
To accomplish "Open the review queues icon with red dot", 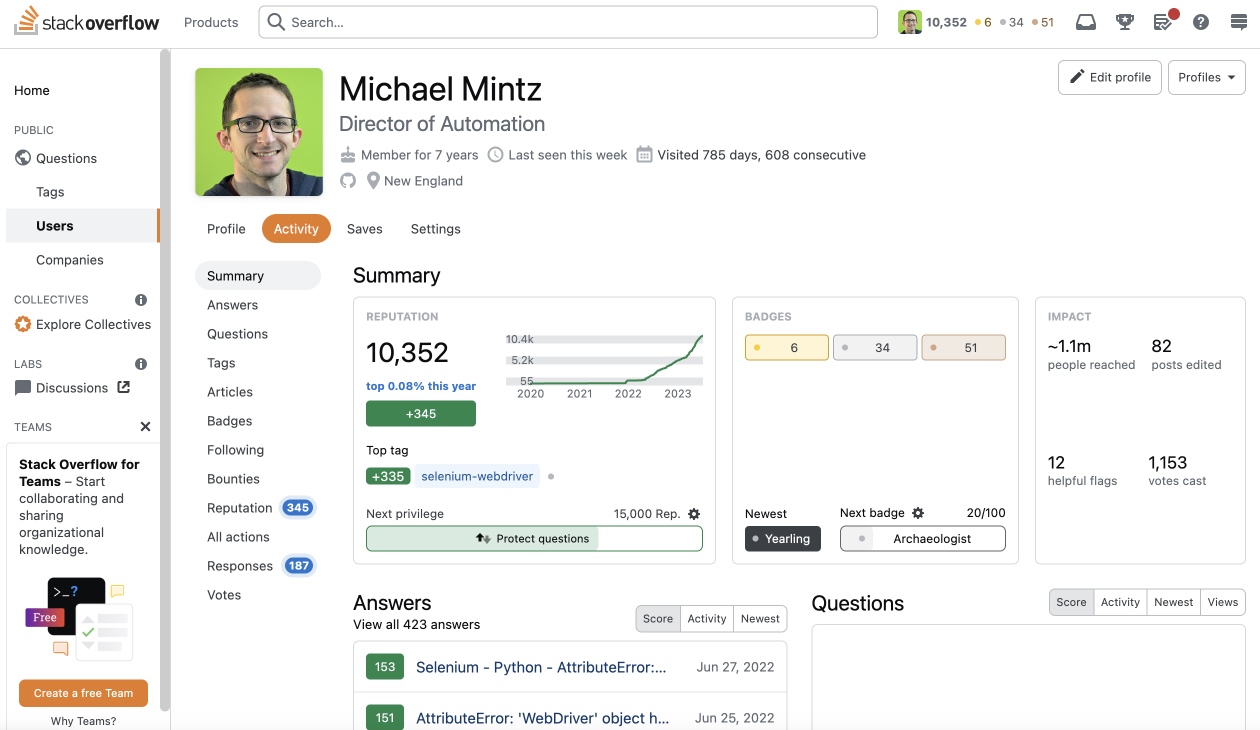I will click(x=1164, y=22).
